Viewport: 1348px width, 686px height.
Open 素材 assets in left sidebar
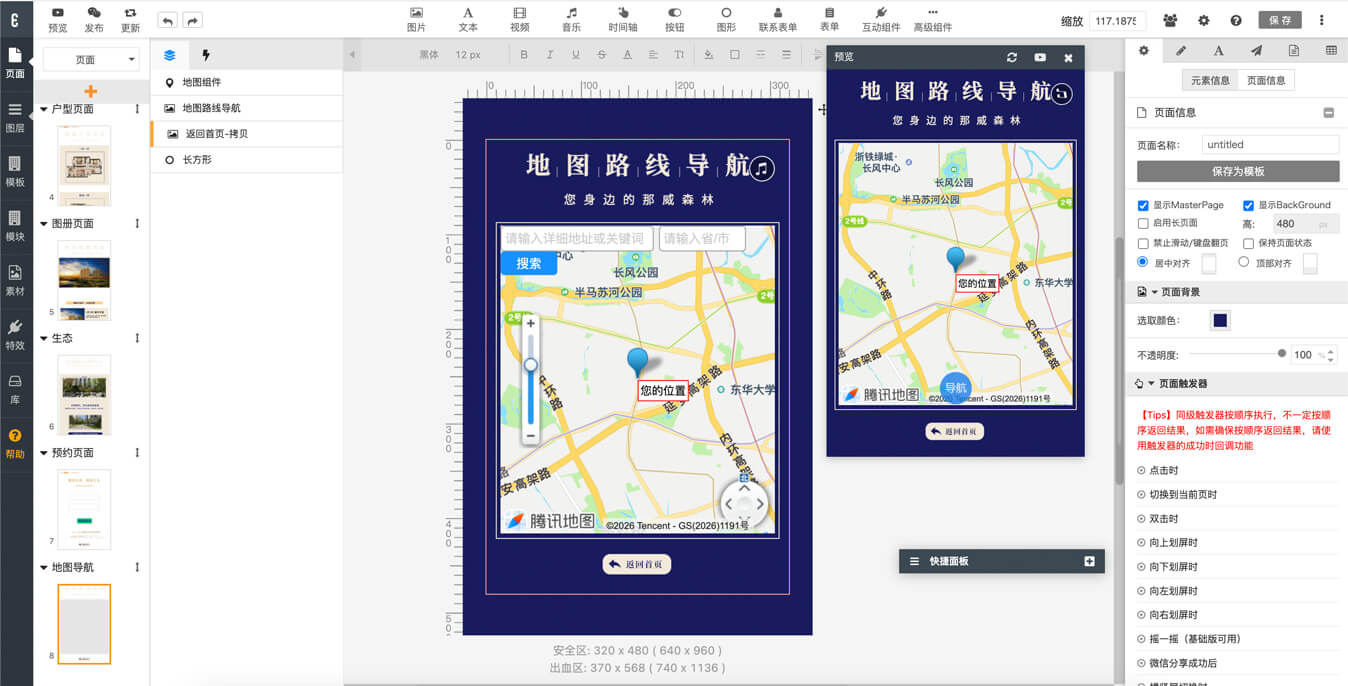(x=15, y=280)
